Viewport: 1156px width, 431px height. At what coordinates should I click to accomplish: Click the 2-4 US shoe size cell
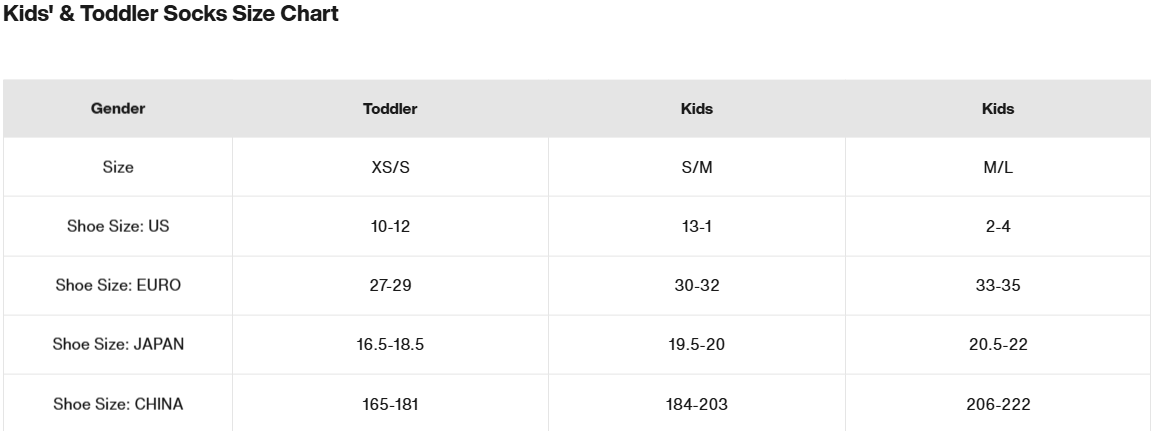click(997, 226)
